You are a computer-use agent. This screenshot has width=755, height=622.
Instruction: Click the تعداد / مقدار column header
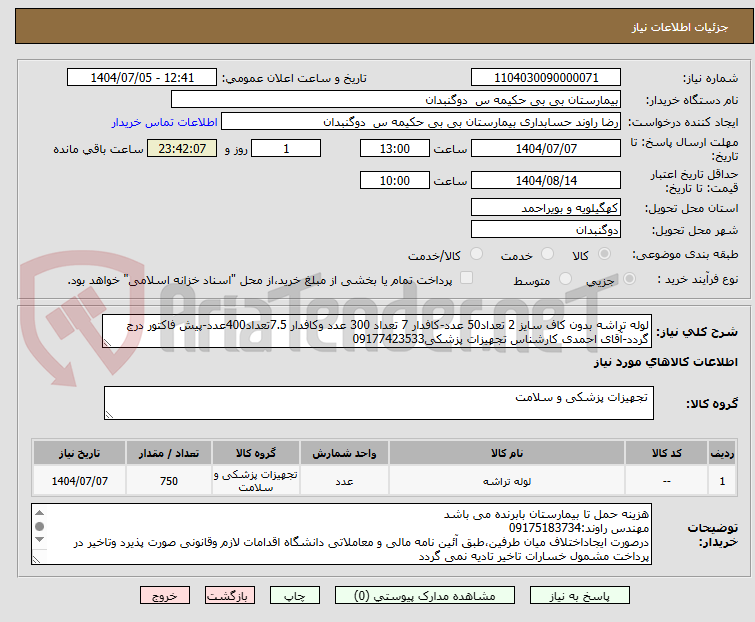(169, 453)
